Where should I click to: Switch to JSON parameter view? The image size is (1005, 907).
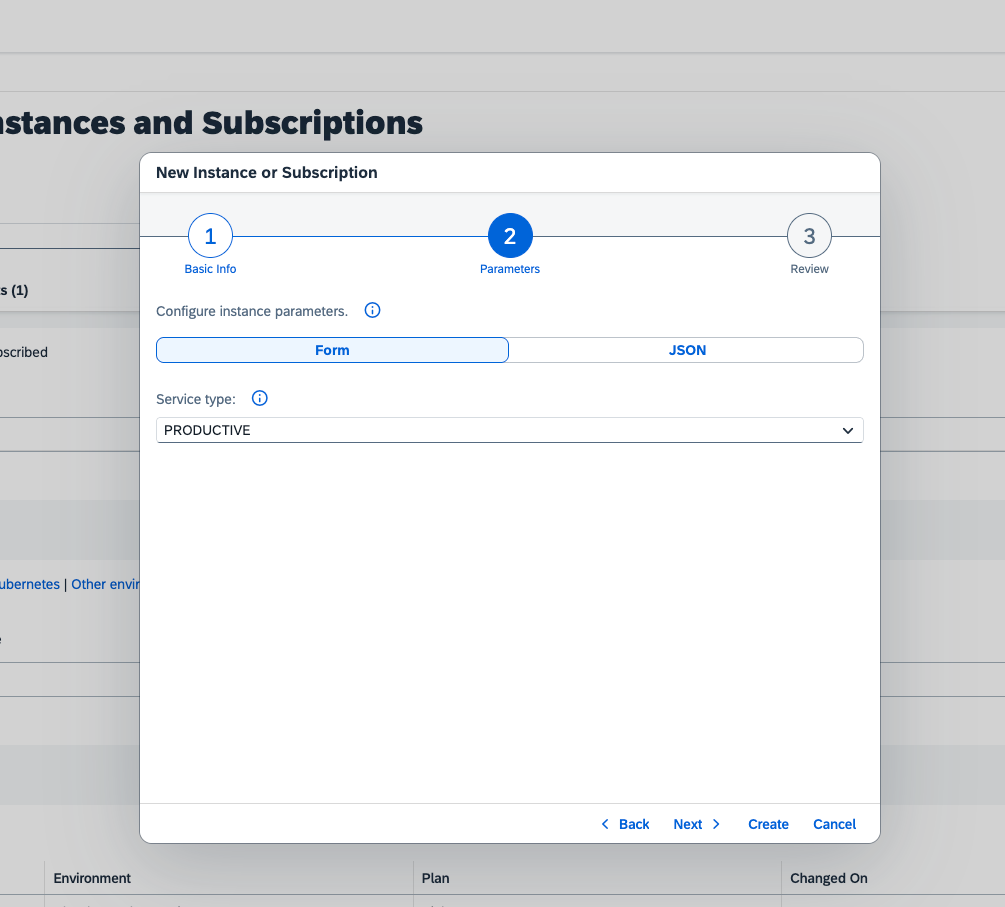click(x=687, y=350)
